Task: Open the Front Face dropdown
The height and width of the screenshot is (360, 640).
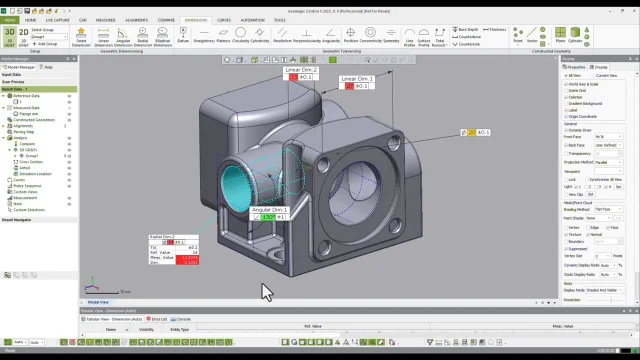Action: (x=608, y=137)
